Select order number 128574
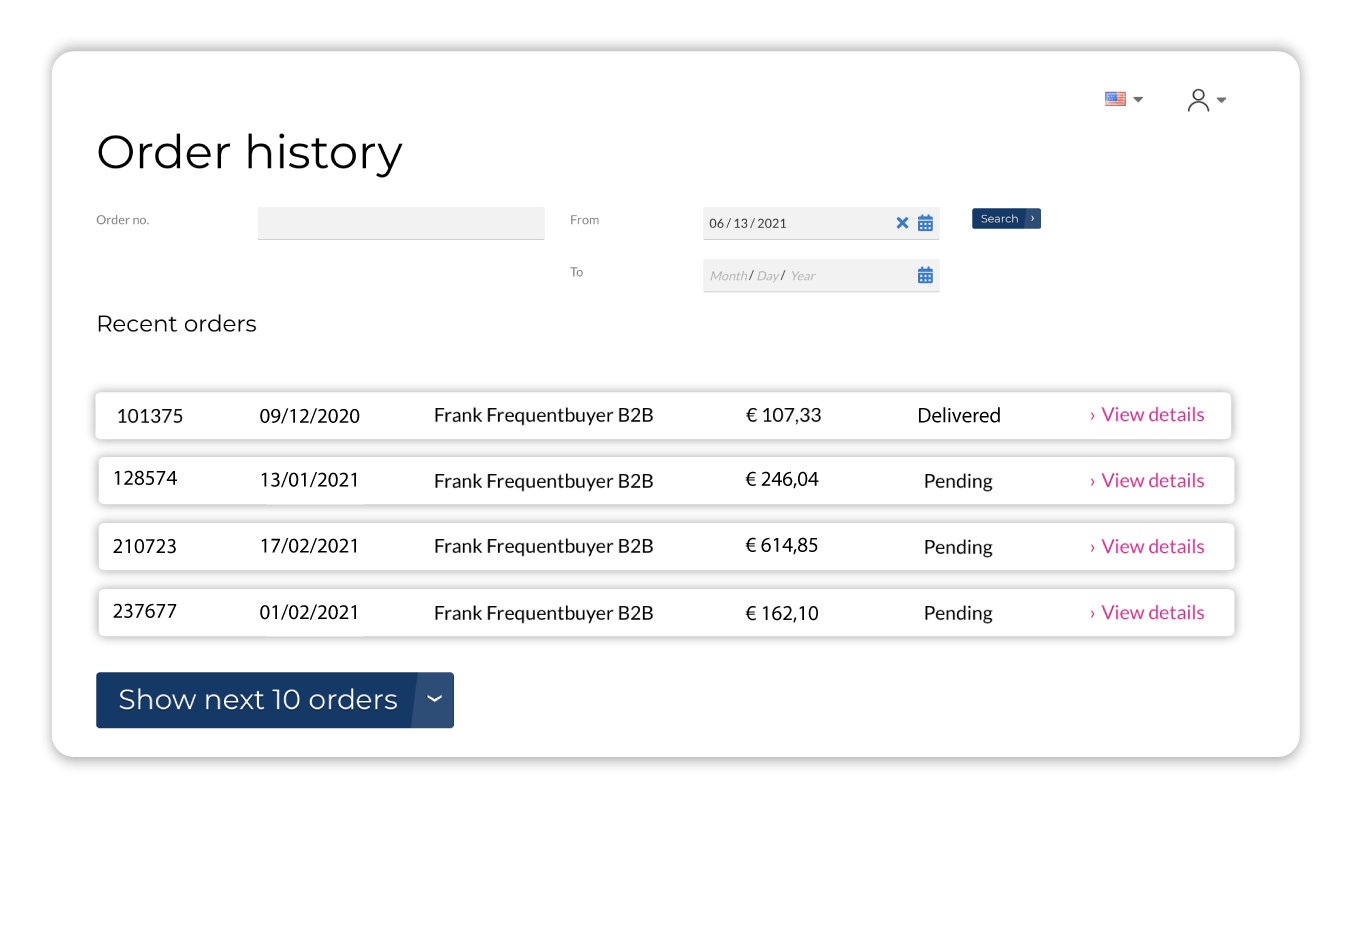The image size is (1349, 943). (145, 478)
